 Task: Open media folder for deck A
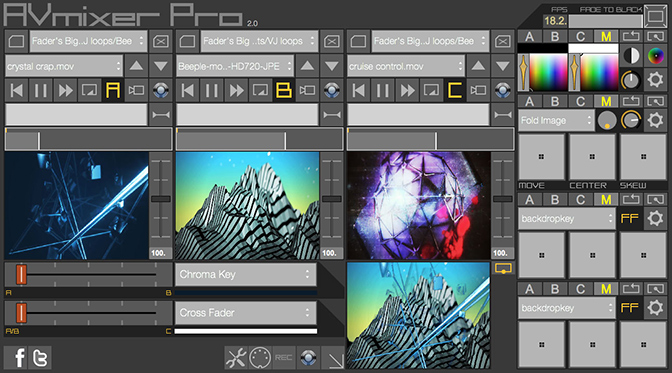(x=16, y=41)
